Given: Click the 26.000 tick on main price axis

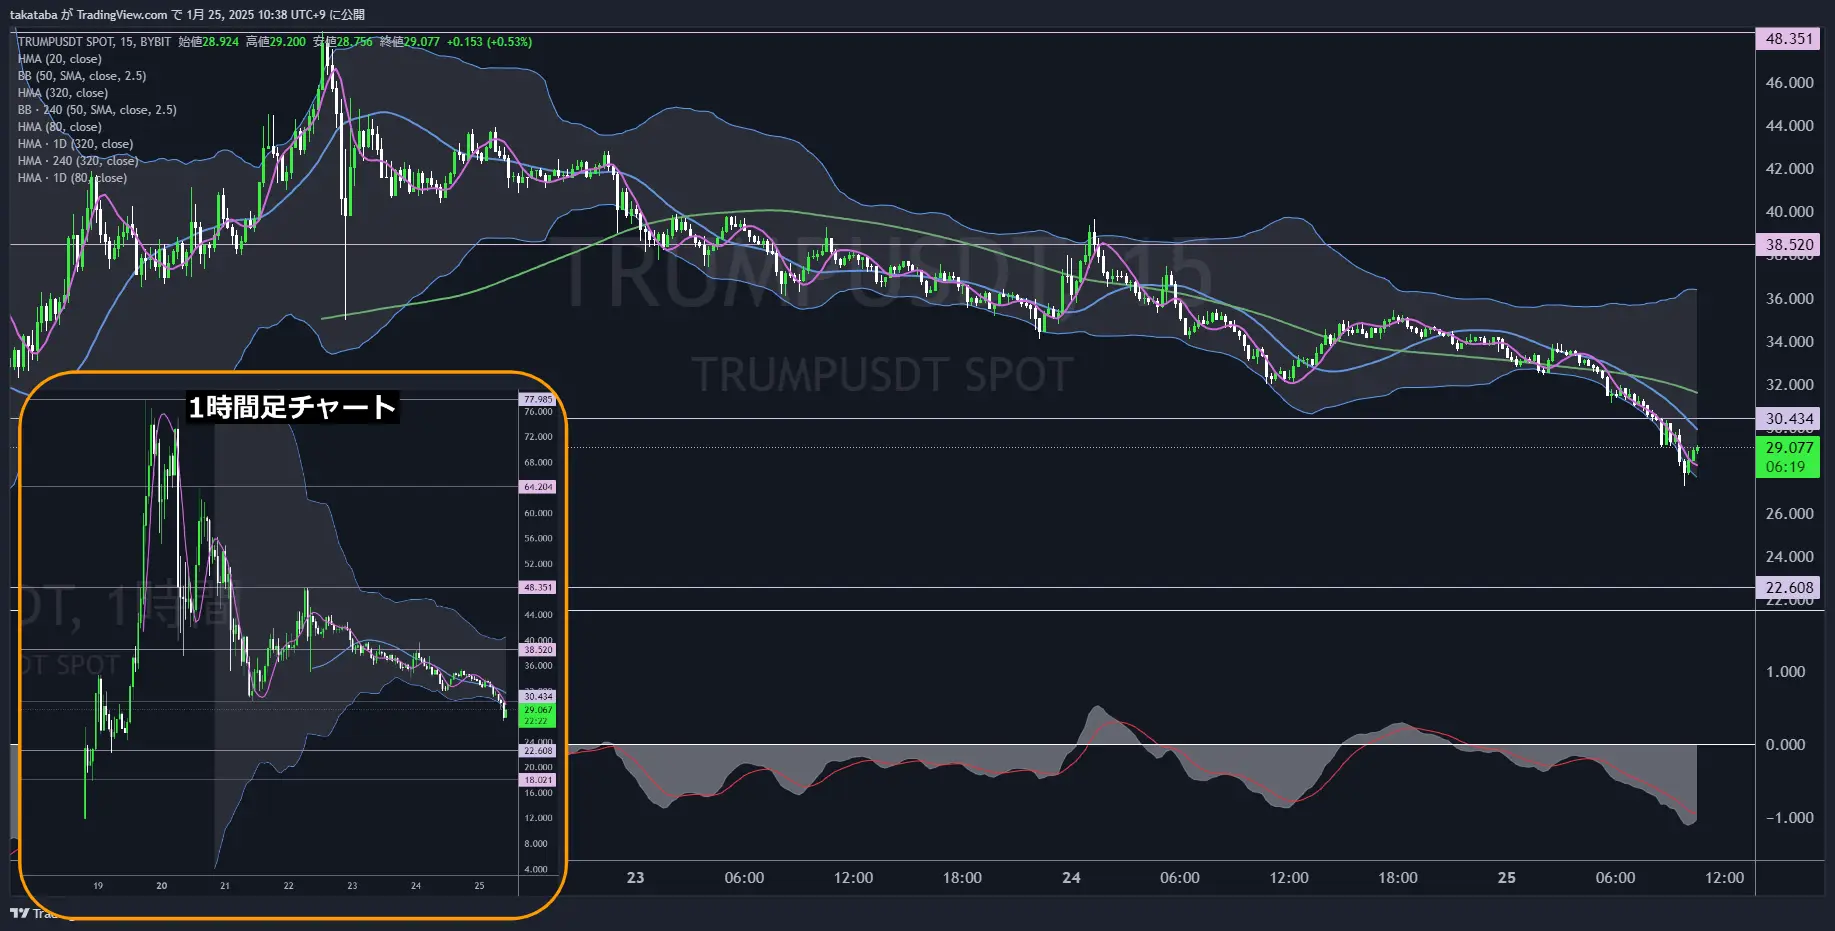Looking at the screenshot, I should (x=1789, y=514).
